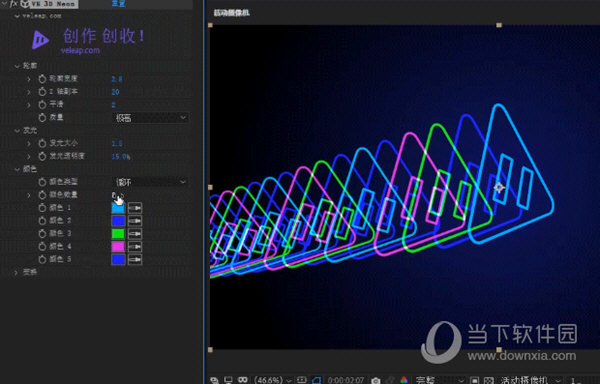Click the stopwatch icon beside 颜色 2
The image size is (600, 384).
pos(42,221)
